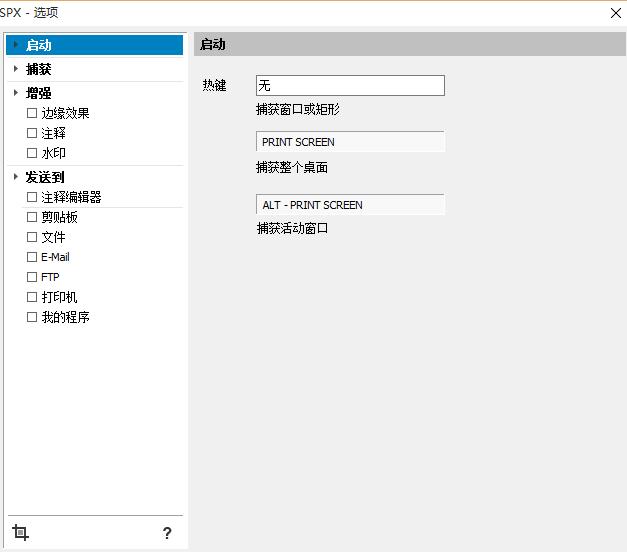Open the 边缘效果 settings entry

point(65,113)
